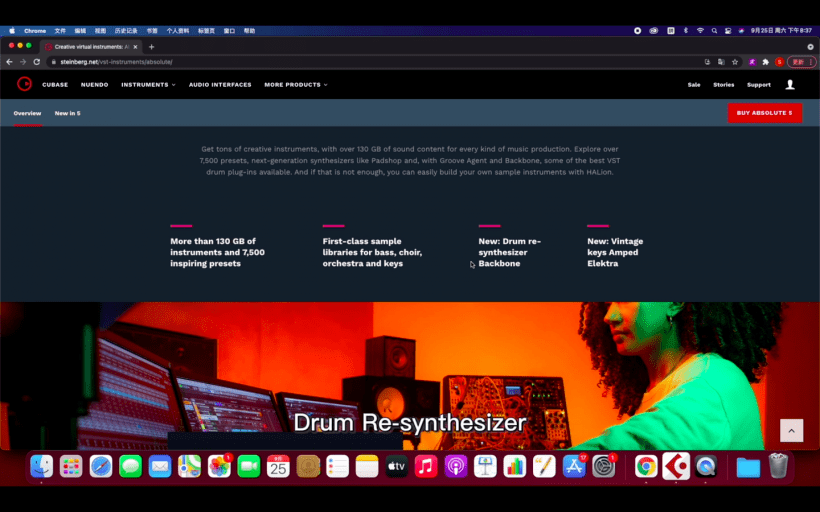820x512 pixels.
Task: Open Finder from the dock
Action: (41, 466)
